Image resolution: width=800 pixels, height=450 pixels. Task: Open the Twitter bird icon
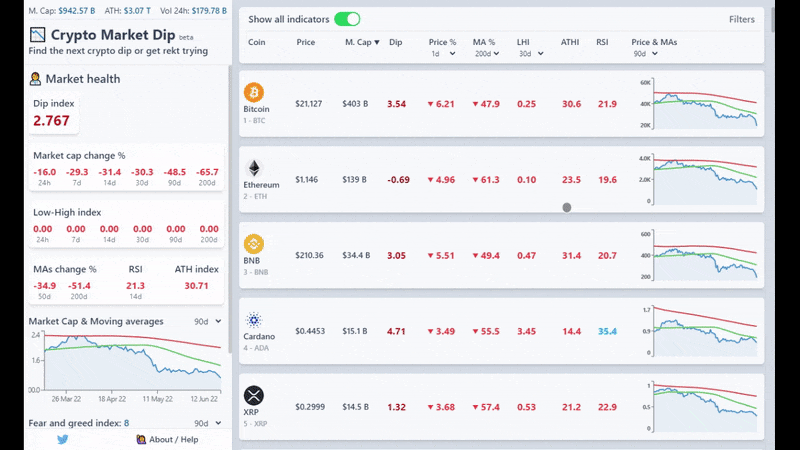63,439
